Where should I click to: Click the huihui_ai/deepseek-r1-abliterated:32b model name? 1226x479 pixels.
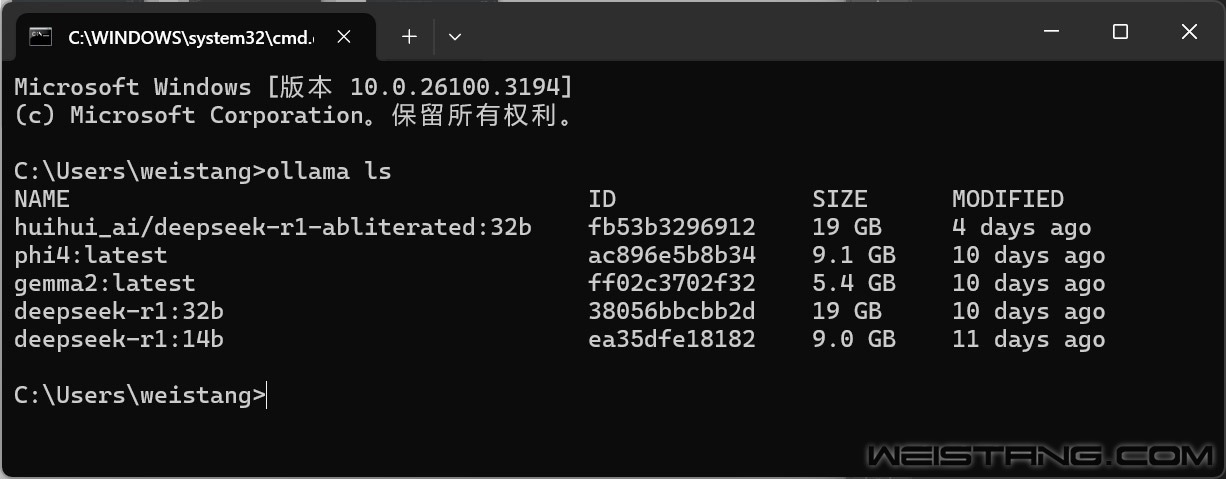[273, 228]
